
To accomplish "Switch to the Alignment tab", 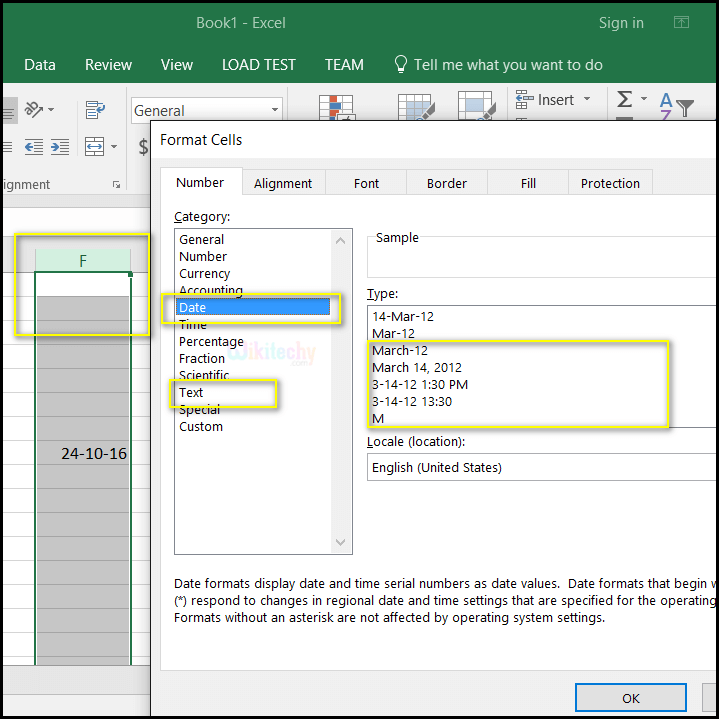I will pos(283,183).
